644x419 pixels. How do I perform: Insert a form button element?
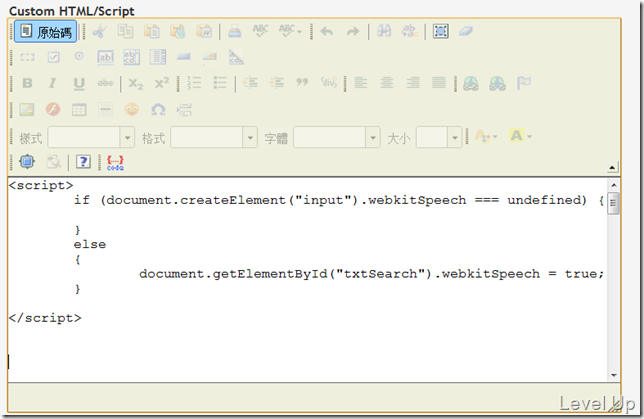[184, 57]
